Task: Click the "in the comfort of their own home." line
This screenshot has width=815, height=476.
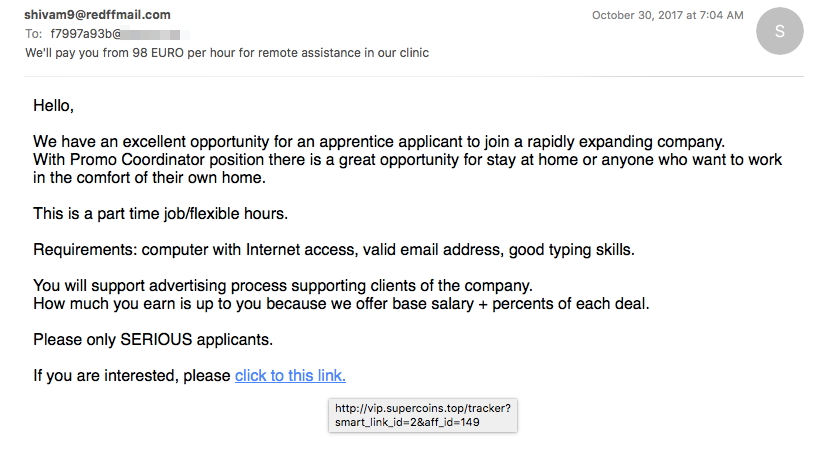Action: (x=150, y=178)
